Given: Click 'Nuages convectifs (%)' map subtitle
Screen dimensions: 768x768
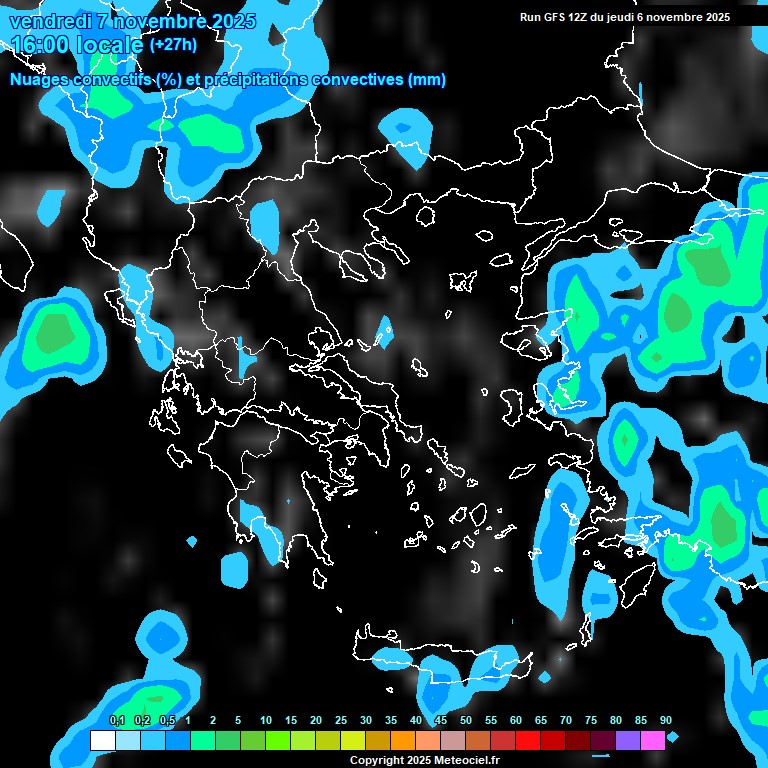Looking at the screenshot, I should pos(96,79).
